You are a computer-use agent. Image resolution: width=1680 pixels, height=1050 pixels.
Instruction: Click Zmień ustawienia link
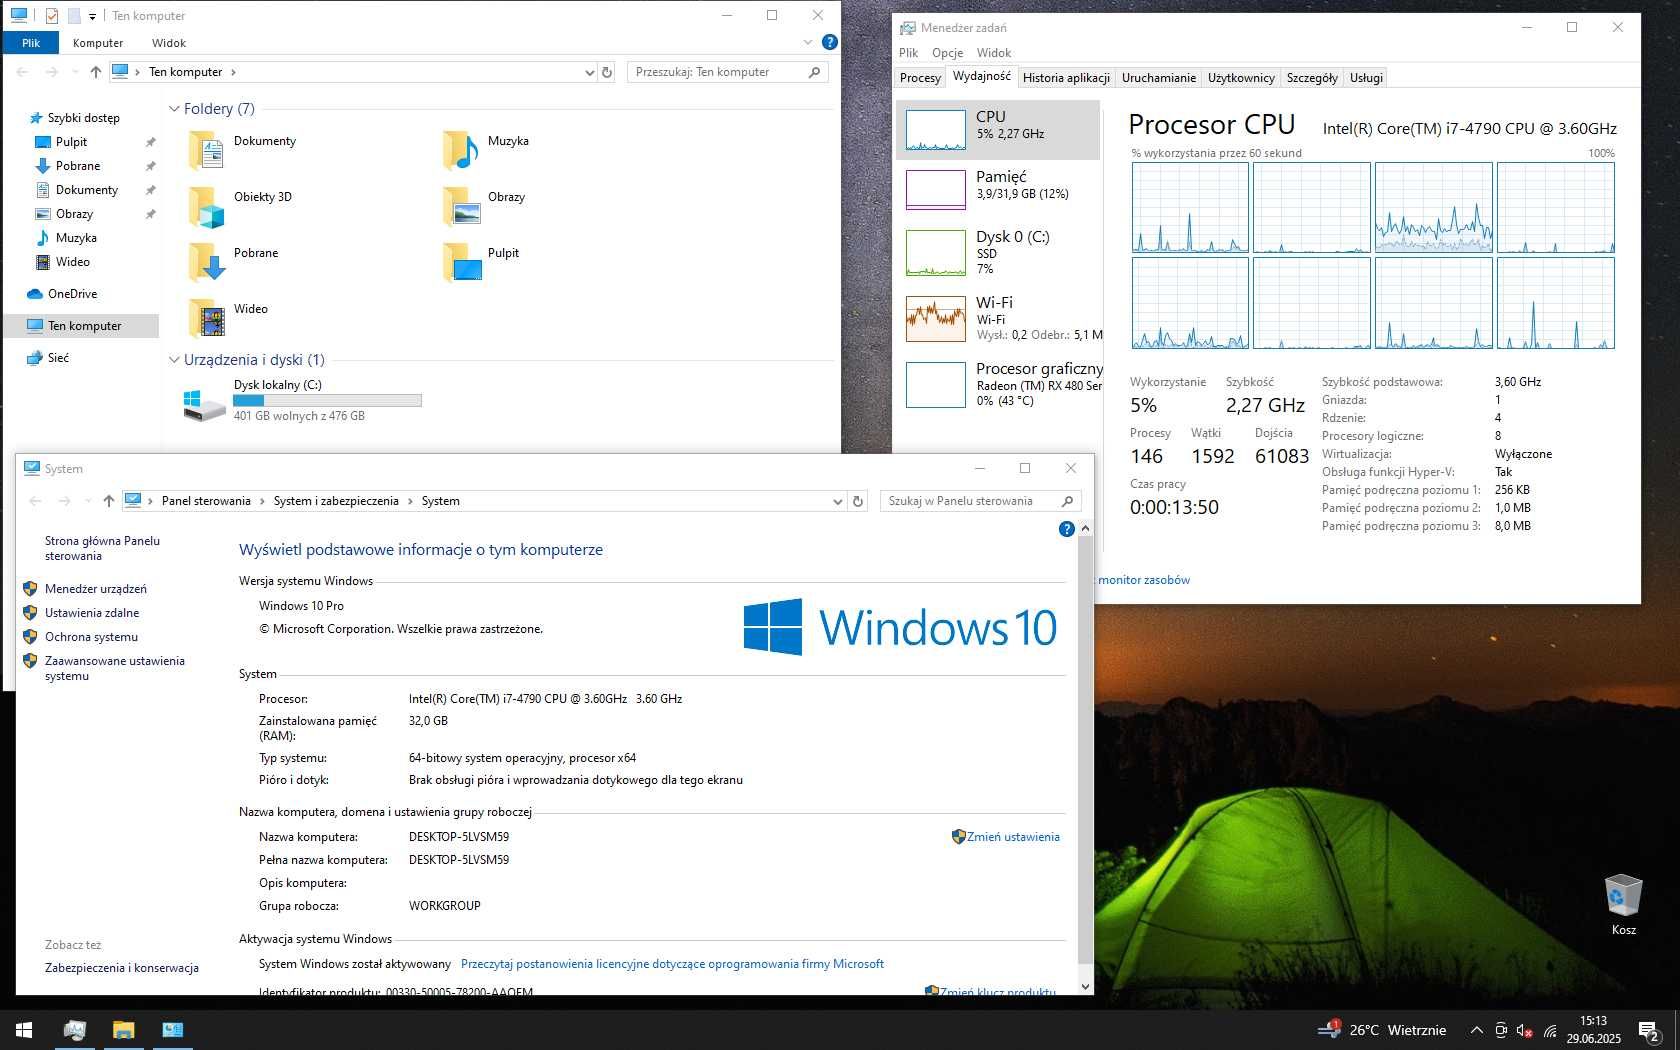(1013, 837)
